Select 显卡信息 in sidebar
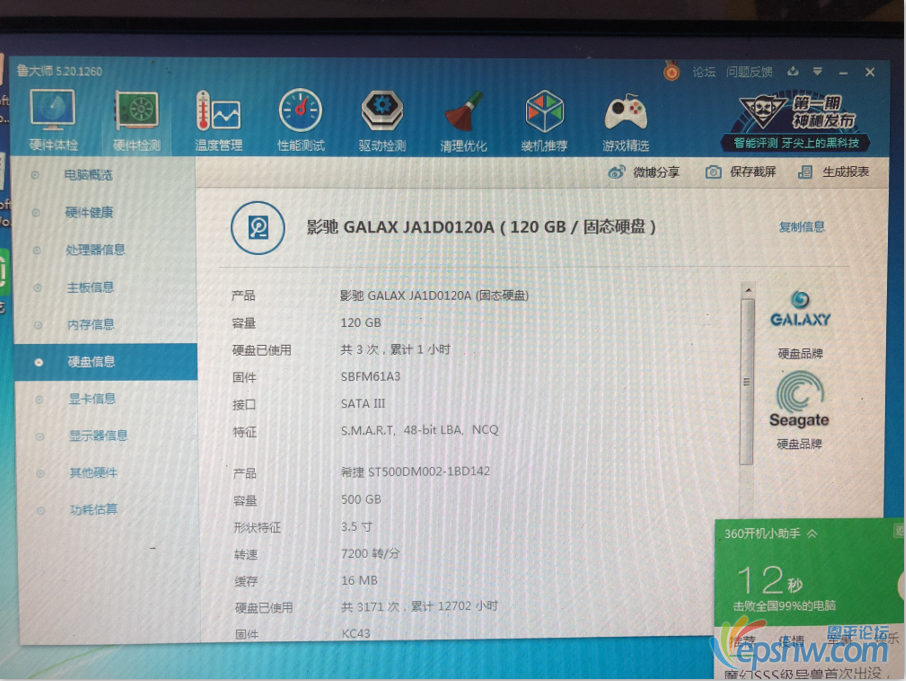The width and height of the screenshot is (906, 681). pos(92,399)
